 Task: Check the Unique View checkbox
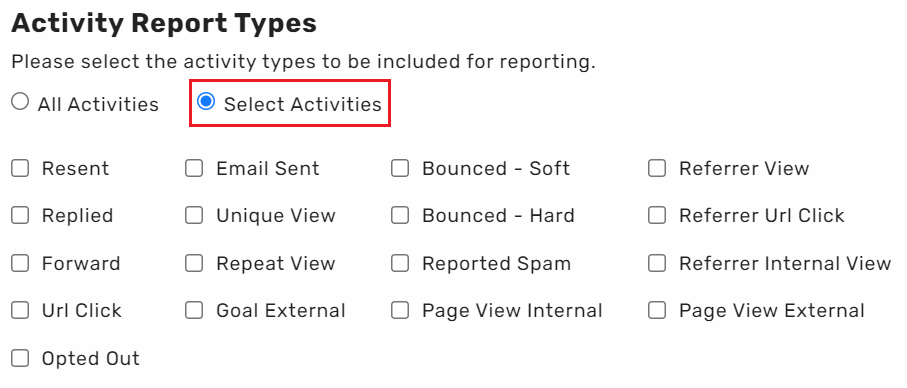(194, 215)
